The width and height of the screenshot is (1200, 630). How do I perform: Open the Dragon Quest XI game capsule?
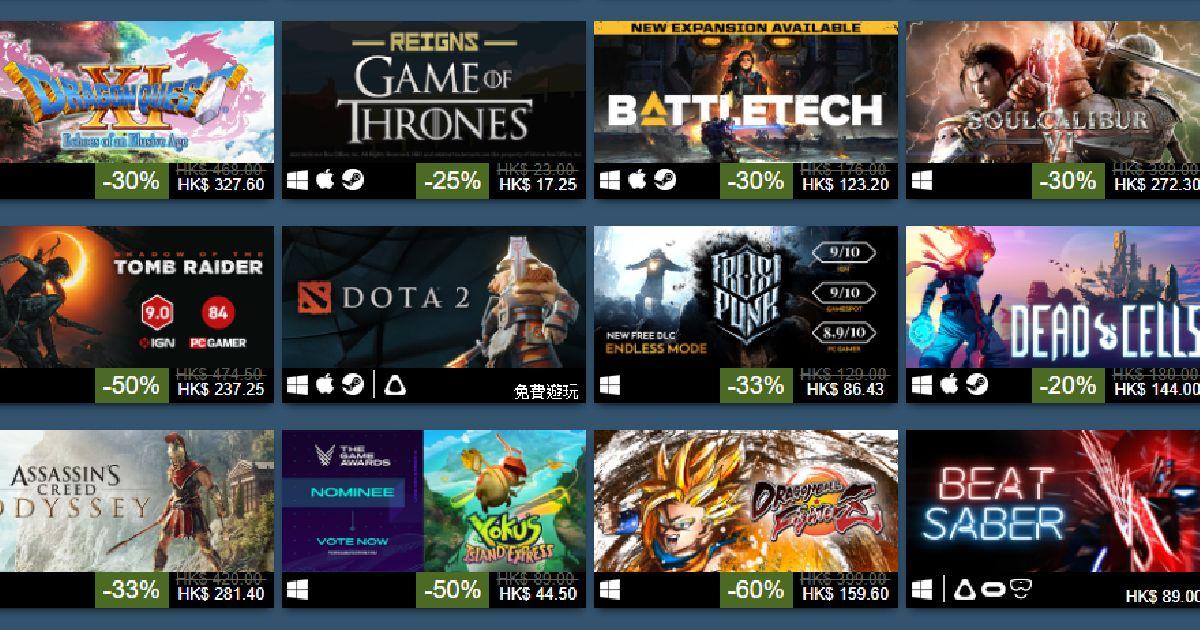136,92
